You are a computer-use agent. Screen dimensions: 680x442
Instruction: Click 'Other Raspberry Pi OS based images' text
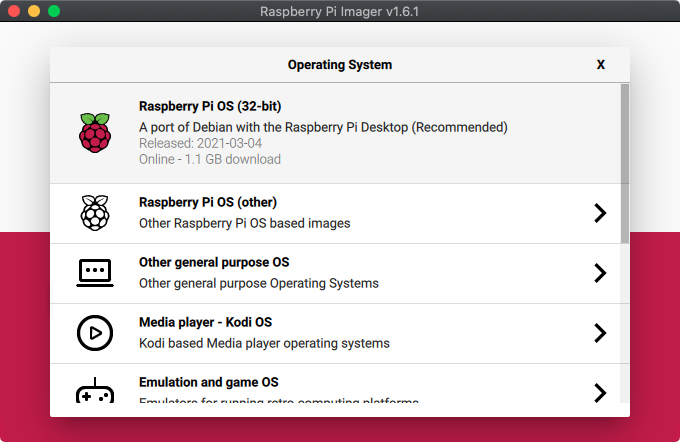(245, 223)
